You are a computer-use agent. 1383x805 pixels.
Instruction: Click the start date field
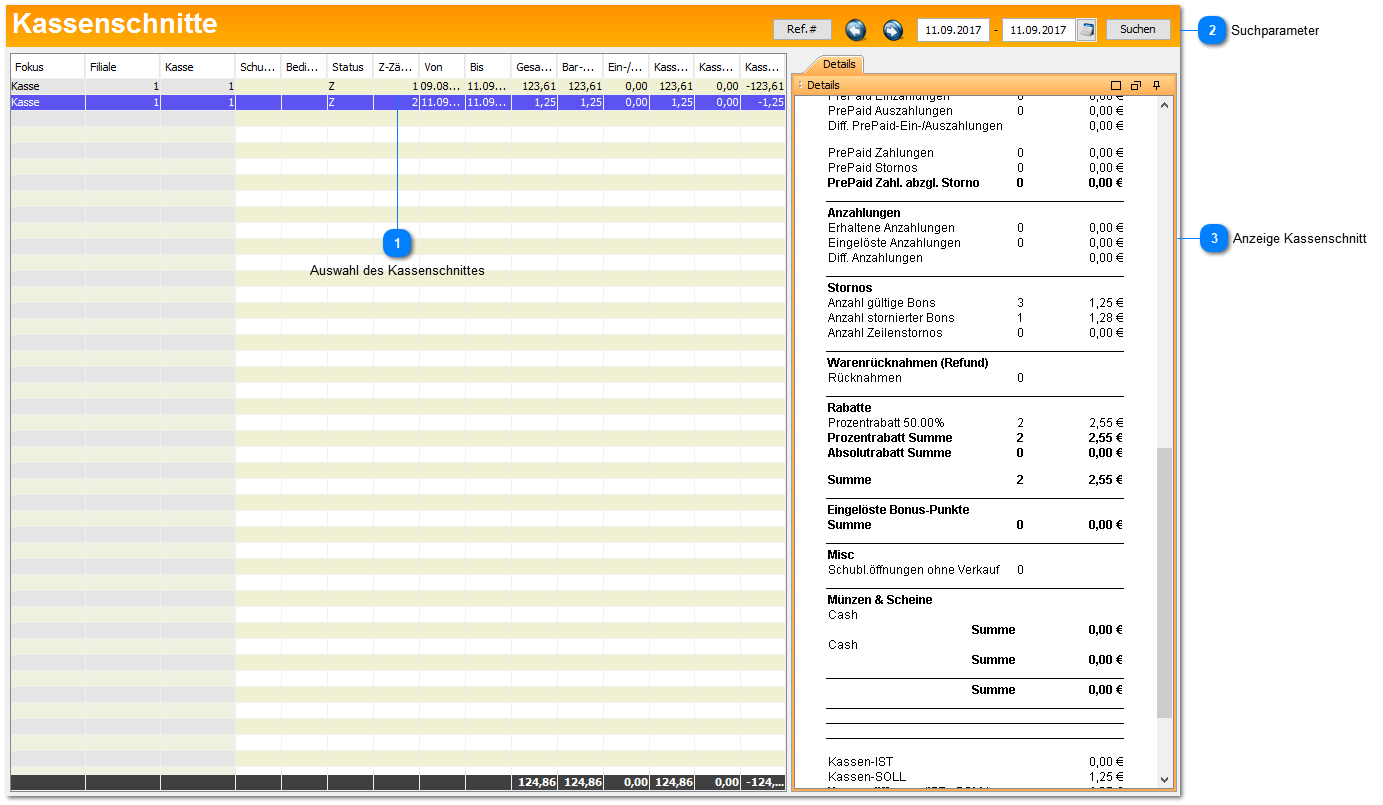coord(952,30)
